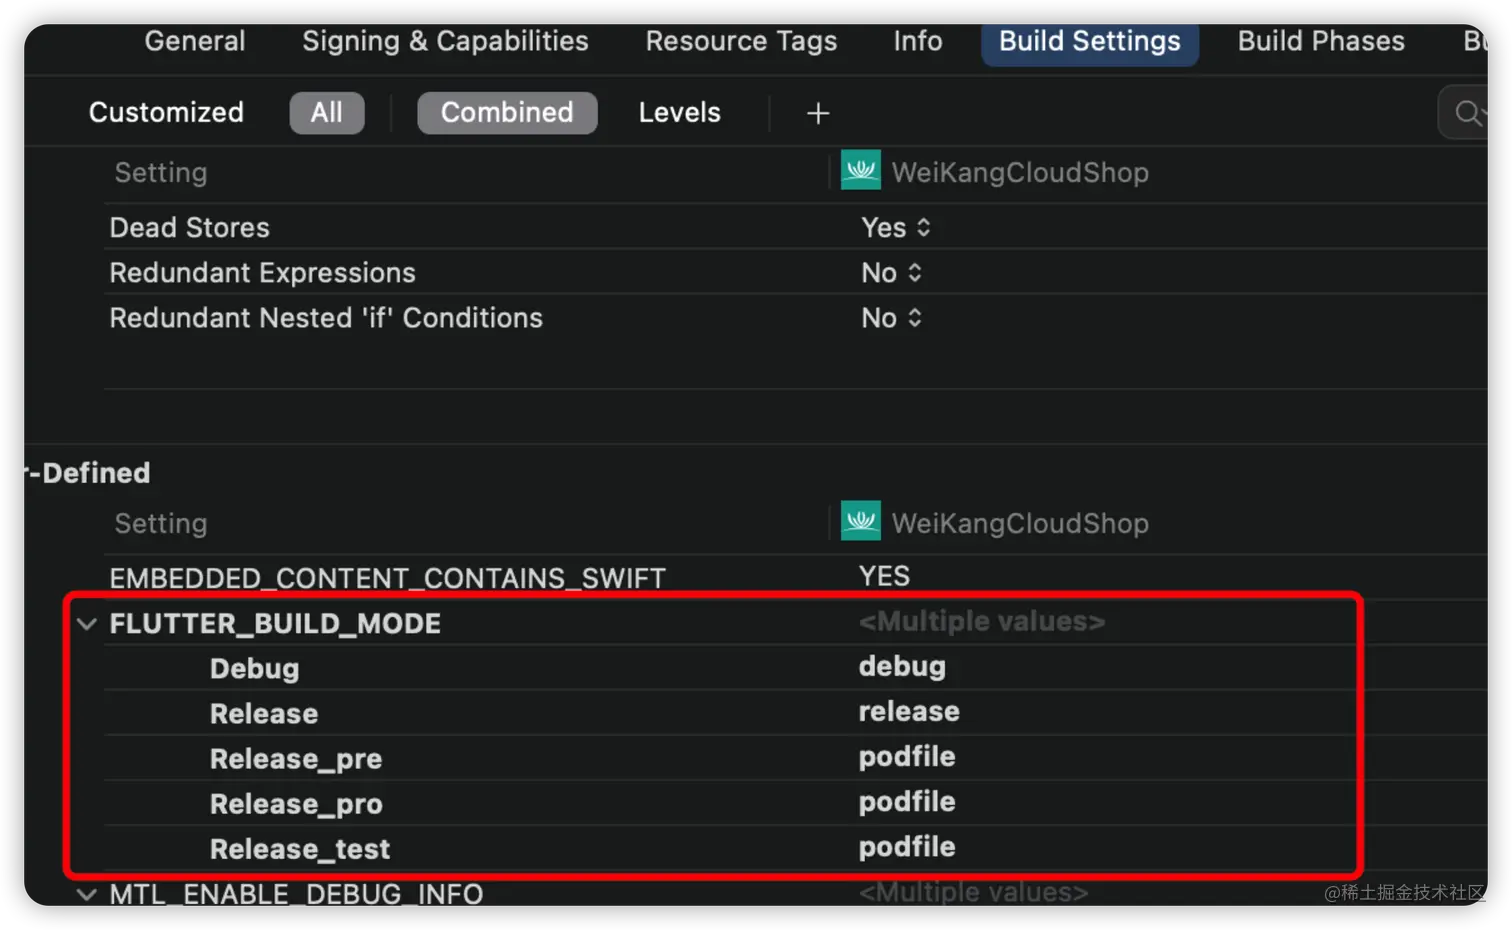Click WeiKangCloudShop app icon in top header

860,171
